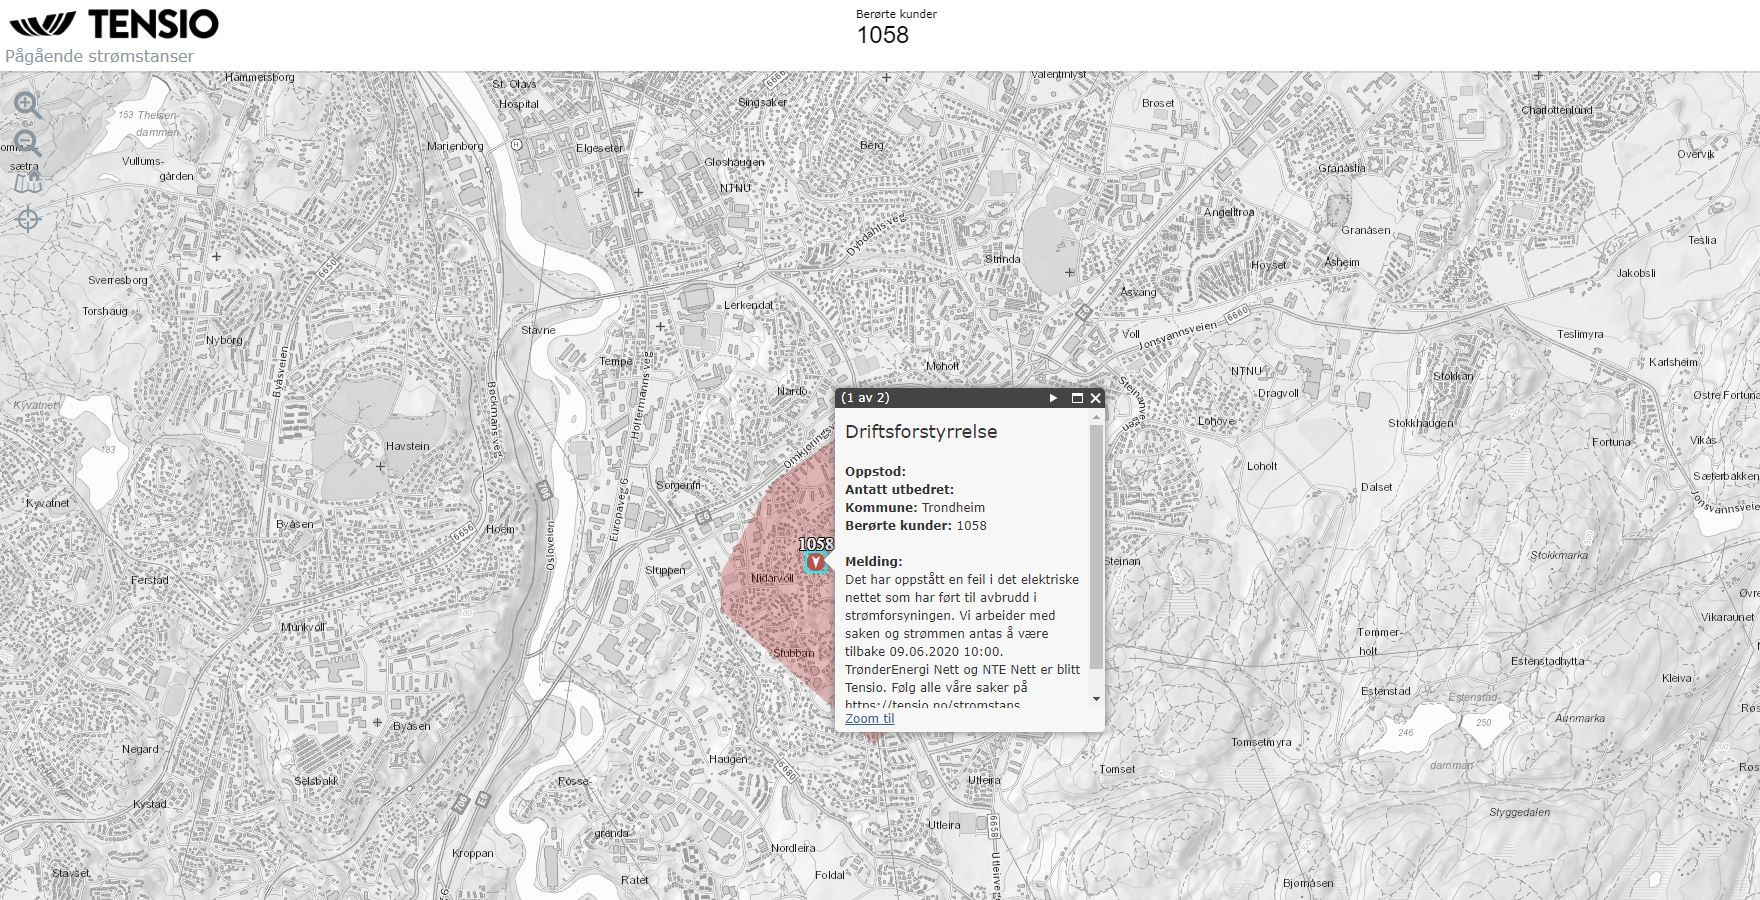Zoom in on the map
The height and width of the screenshot is (900, 1760).
tap(27, 105)
